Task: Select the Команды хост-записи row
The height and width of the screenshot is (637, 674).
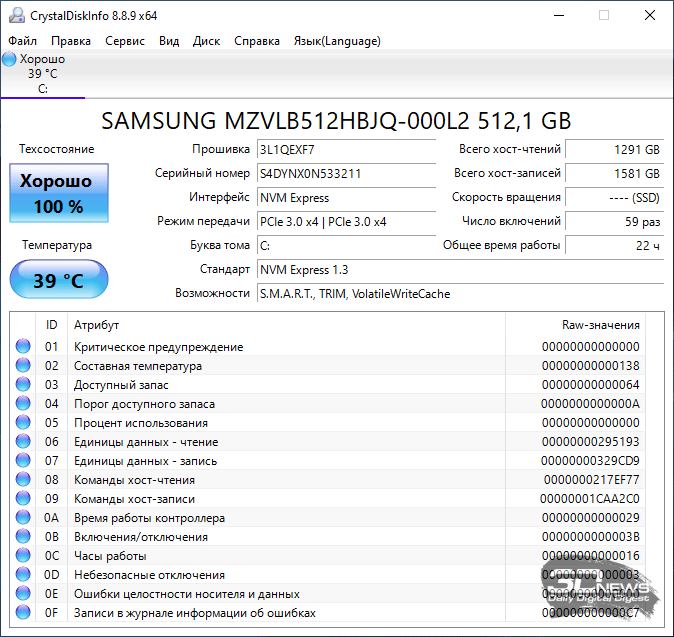Action: tap(328, 498)
